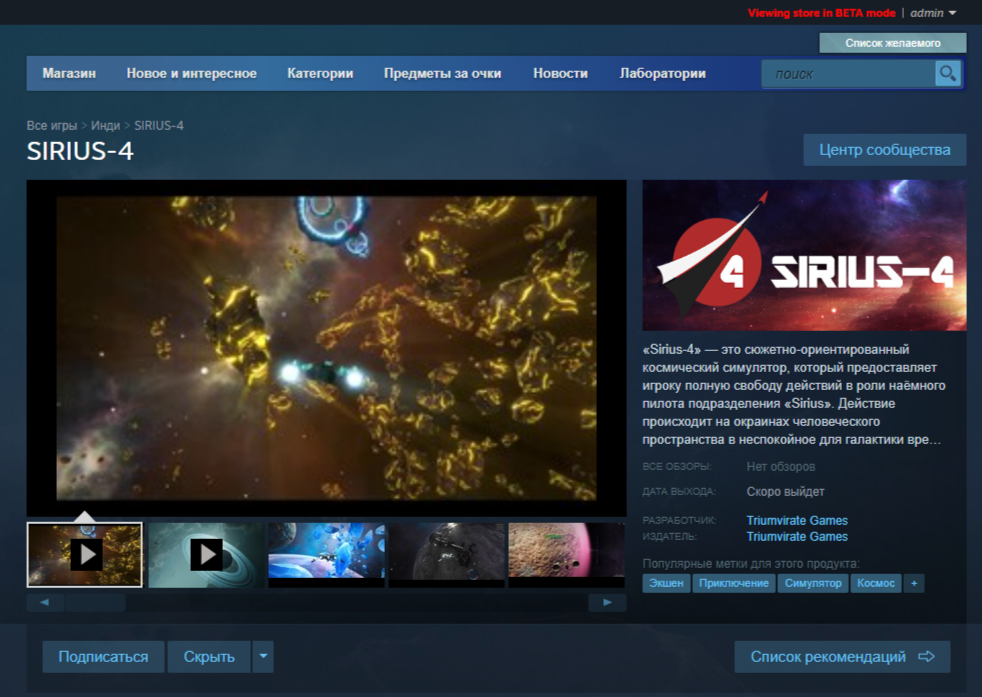Click the left arrow of thumbnail strip
This screenshot has height=697, width=982.
pos(44,602)
